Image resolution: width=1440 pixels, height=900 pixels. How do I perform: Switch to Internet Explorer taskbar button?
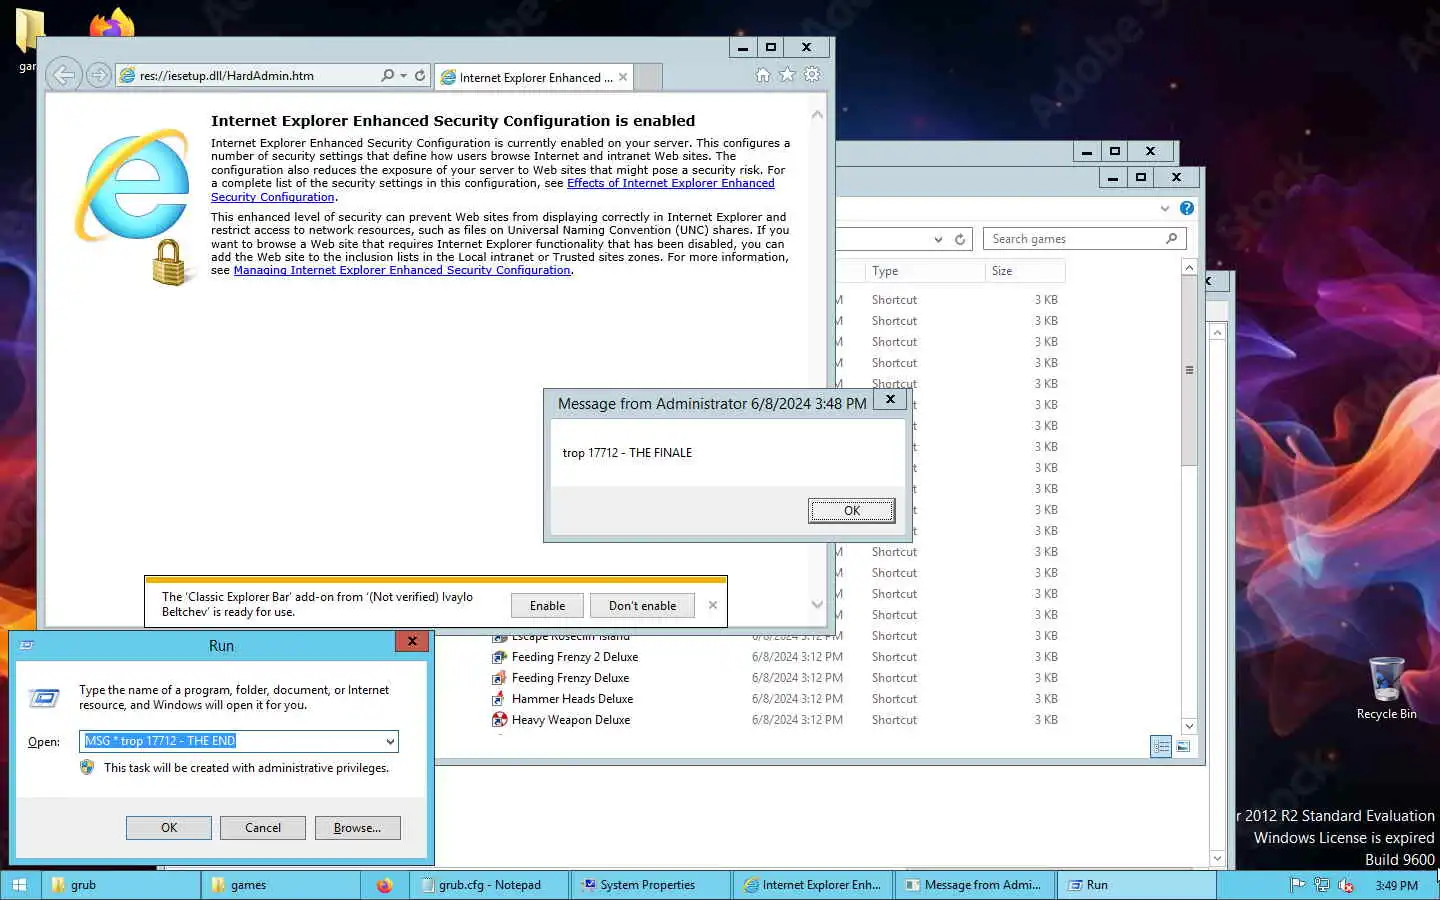click(812, 885)
